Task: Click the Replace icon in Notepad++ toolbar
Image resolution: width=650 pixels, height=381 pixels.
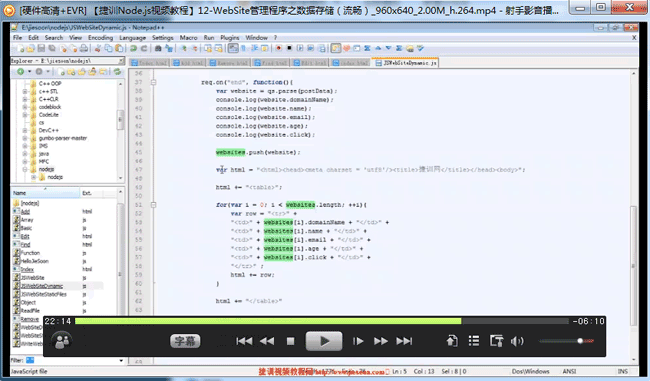Action: (x=169, y=49)
